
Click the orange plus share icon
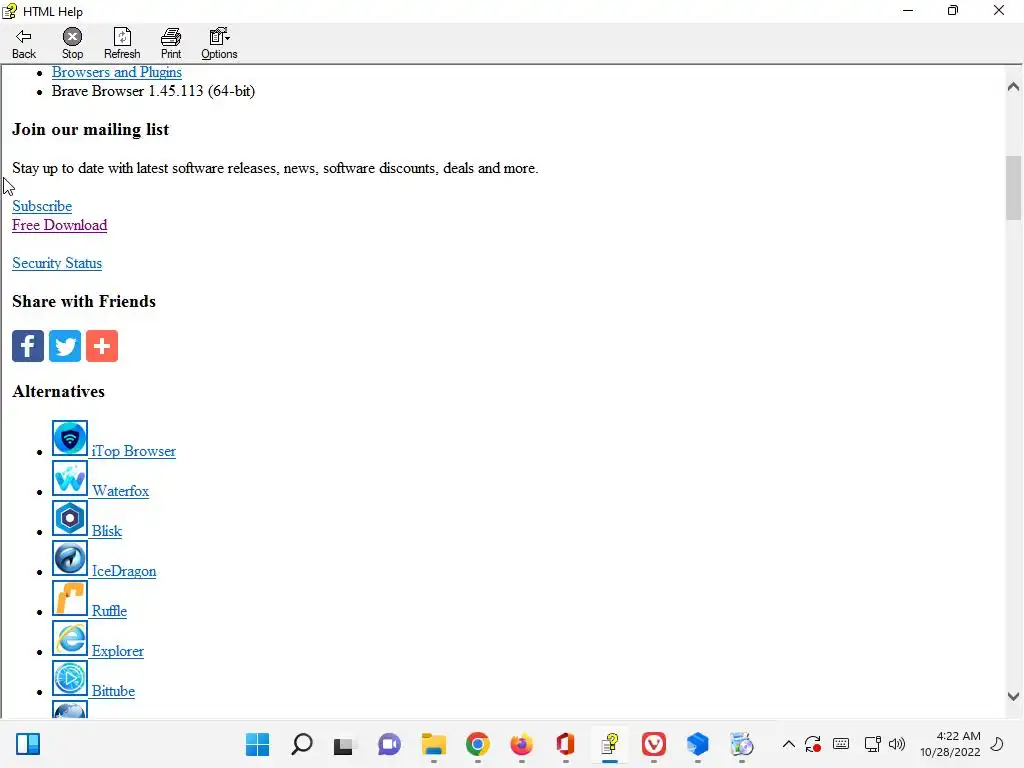click(x=102, y=346)
